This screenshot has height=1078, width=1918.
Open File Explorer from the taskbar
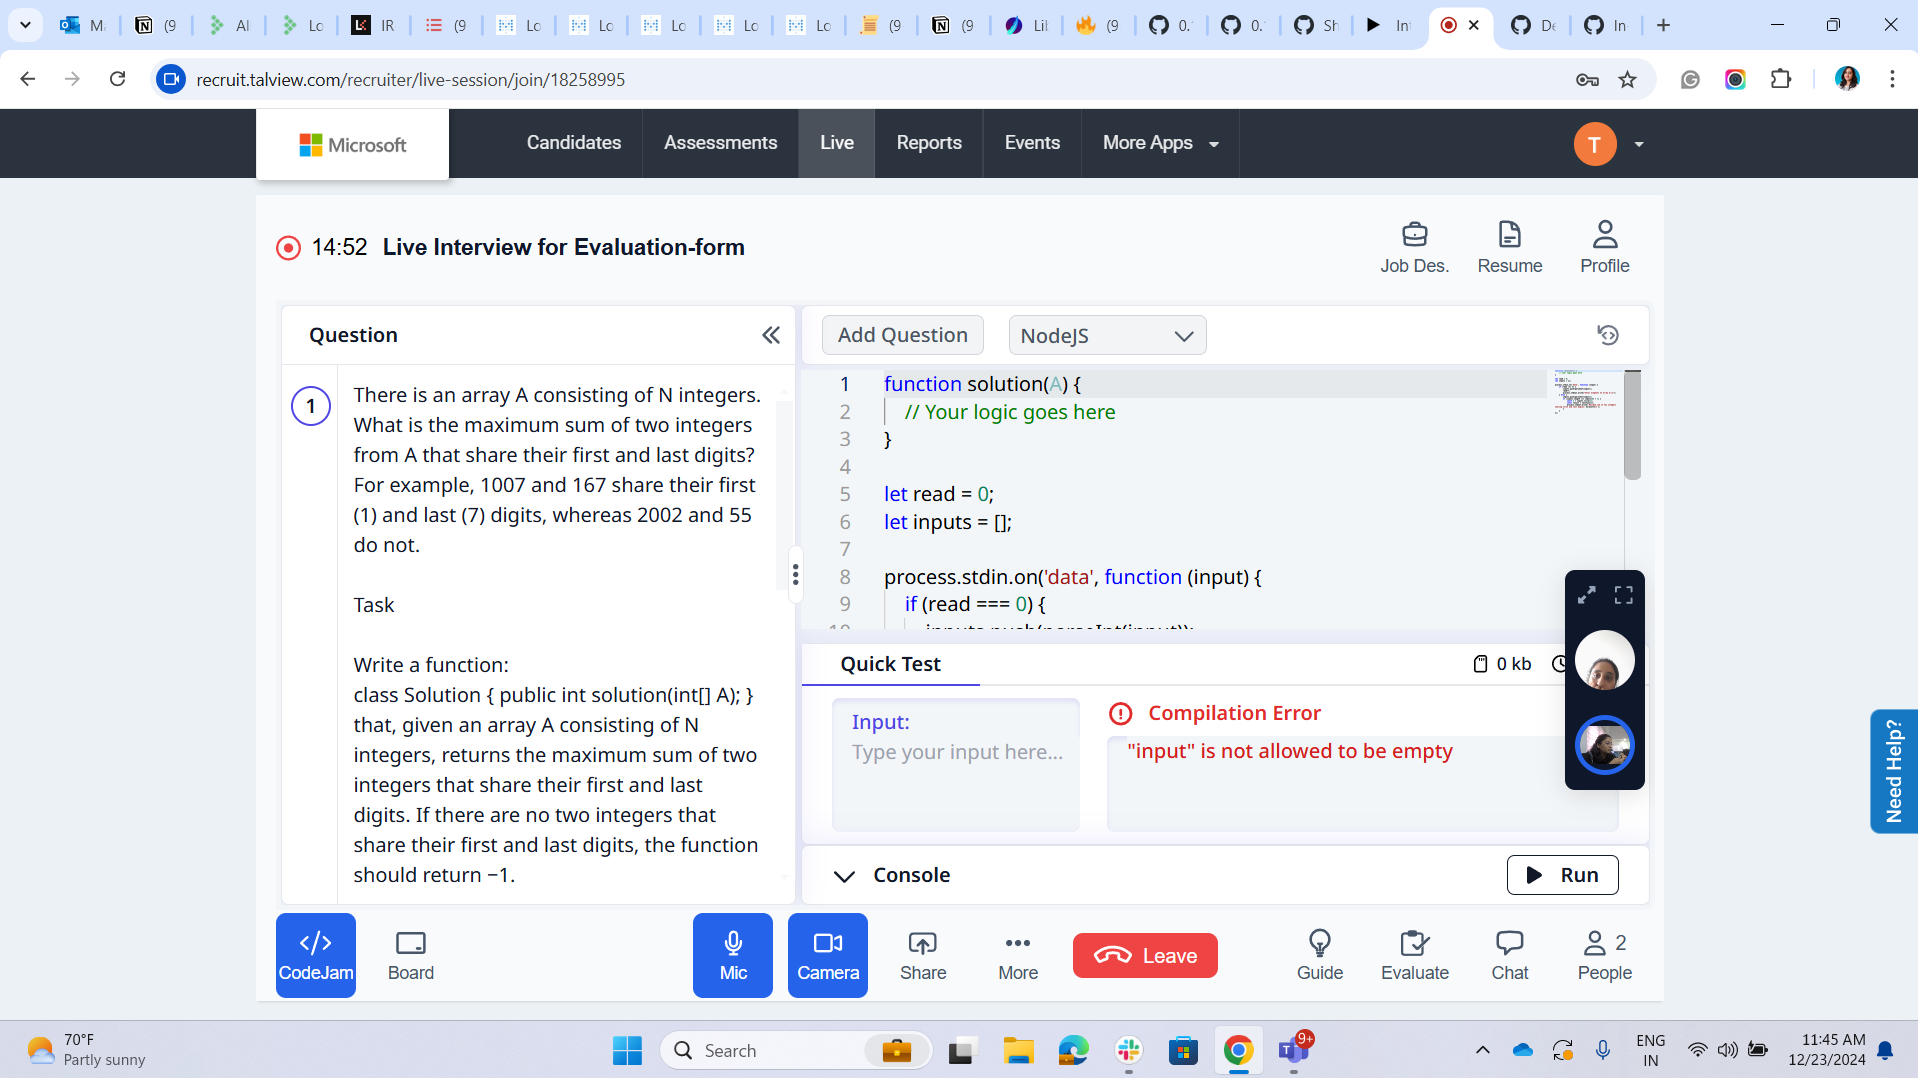click(1018, 1050)
